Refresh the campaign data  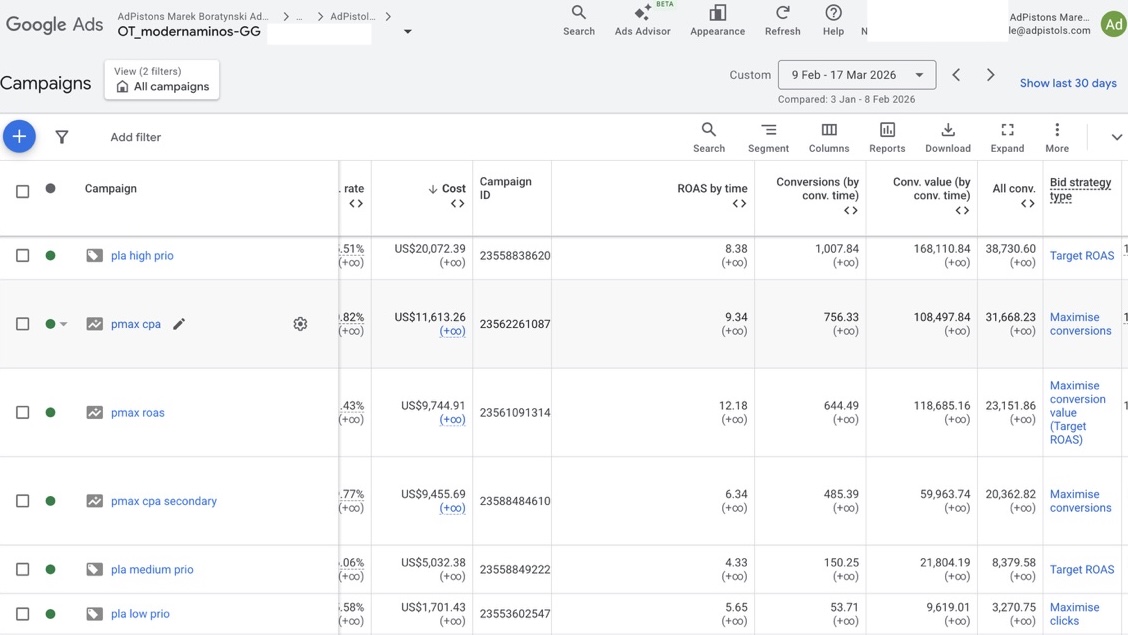[783, 20]
